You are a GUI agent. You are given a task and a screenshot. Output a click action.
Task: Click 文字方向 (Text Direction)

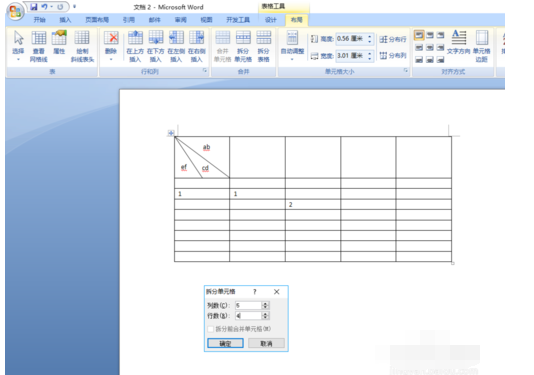(458, 42)
